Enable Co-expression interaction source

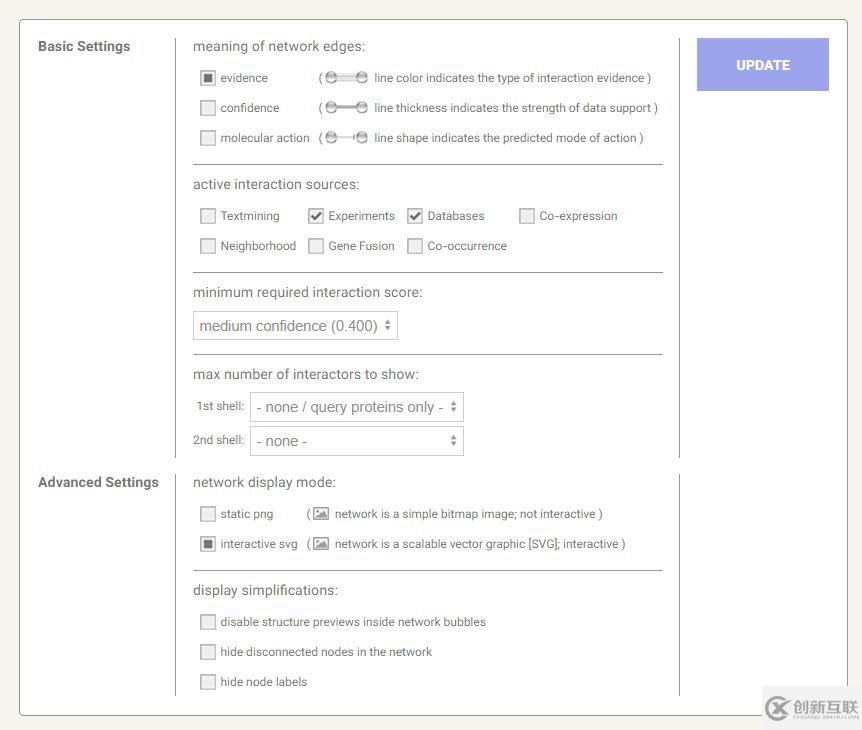point(527,216)
